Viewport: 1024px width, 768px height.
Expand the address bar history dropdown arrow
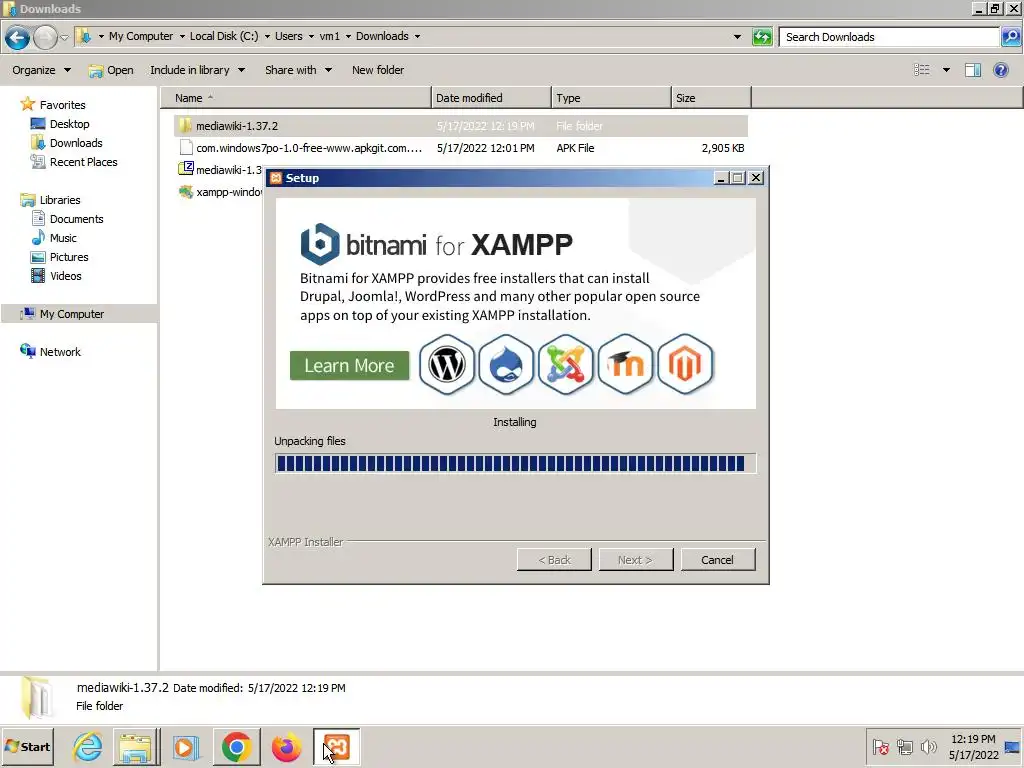coord(737,37)
